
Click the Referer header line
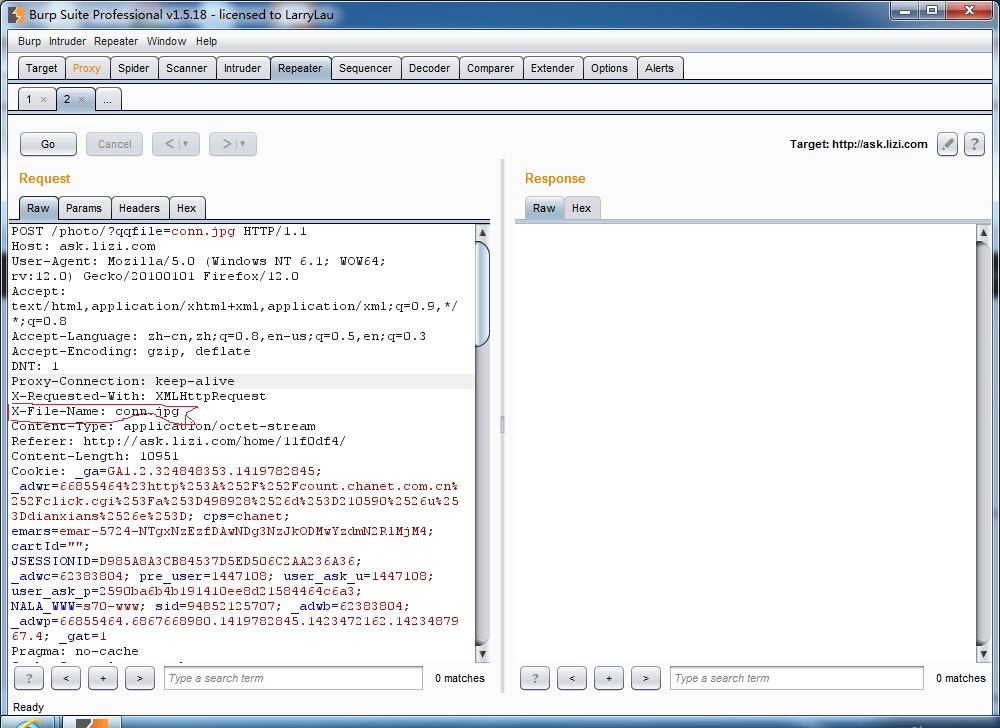coord(179,441)
